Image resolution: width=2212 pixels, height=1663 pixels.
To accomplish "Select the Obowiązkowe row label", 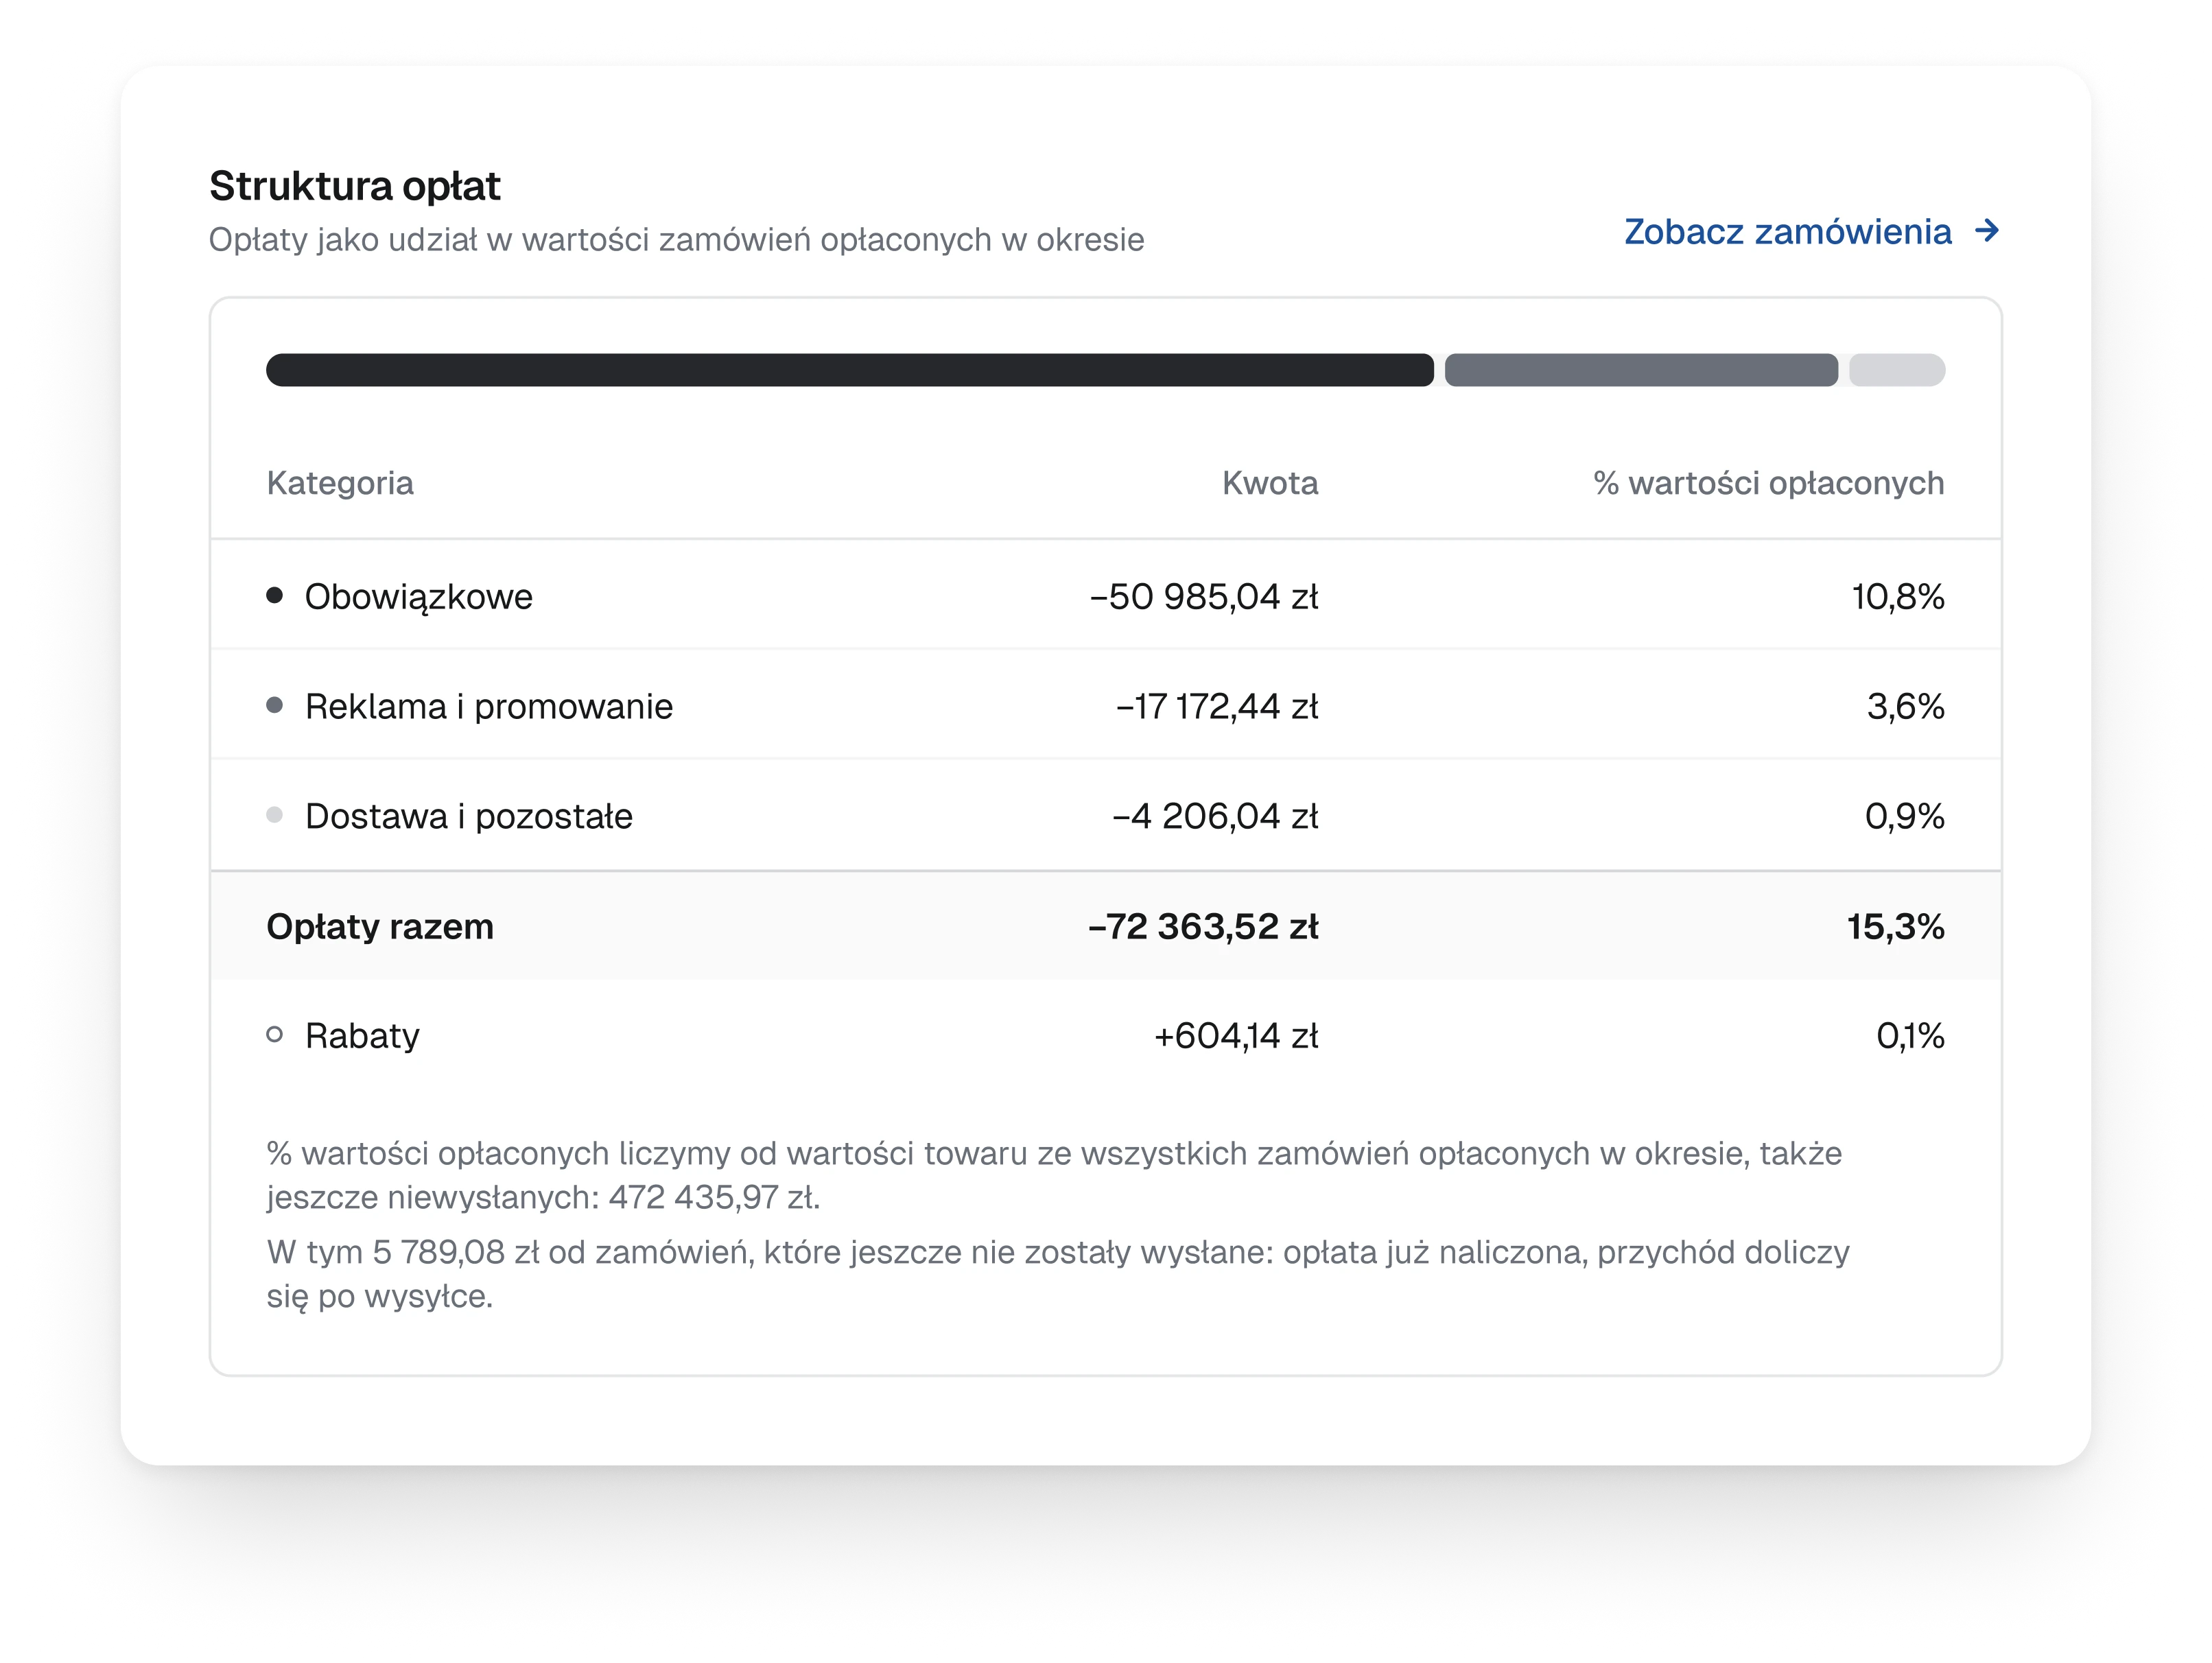I will point(419,597).
